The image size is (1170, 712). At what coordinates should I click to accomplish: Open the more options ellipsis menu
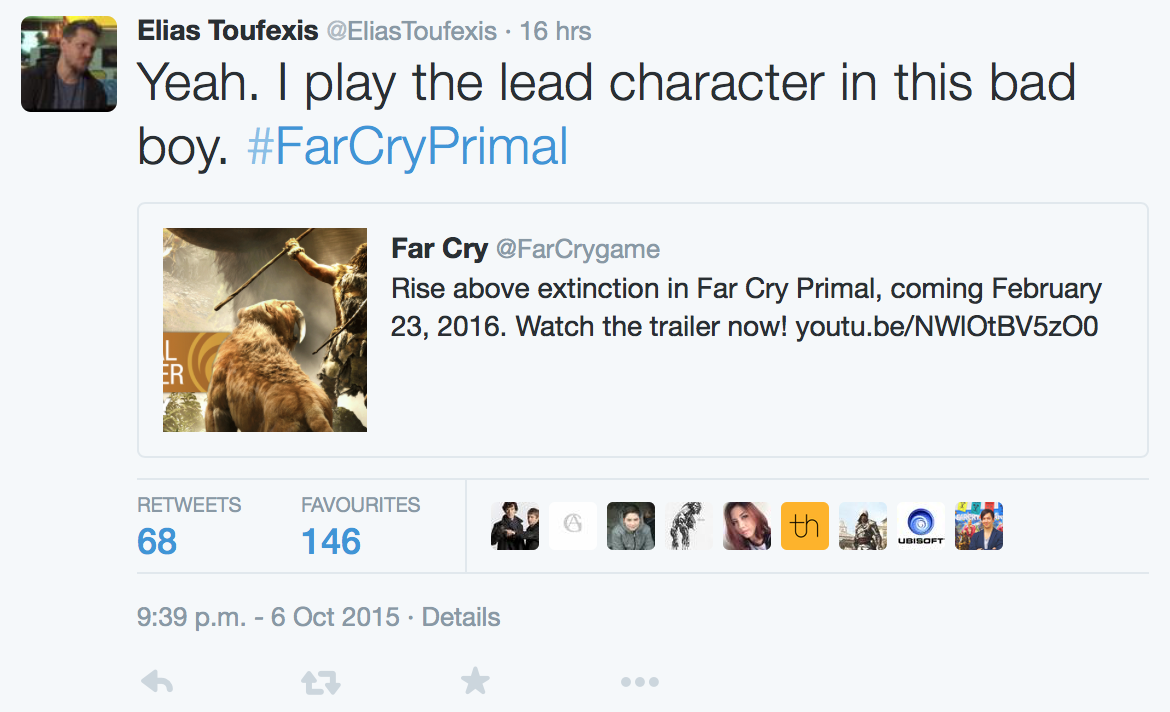[639, 682]
